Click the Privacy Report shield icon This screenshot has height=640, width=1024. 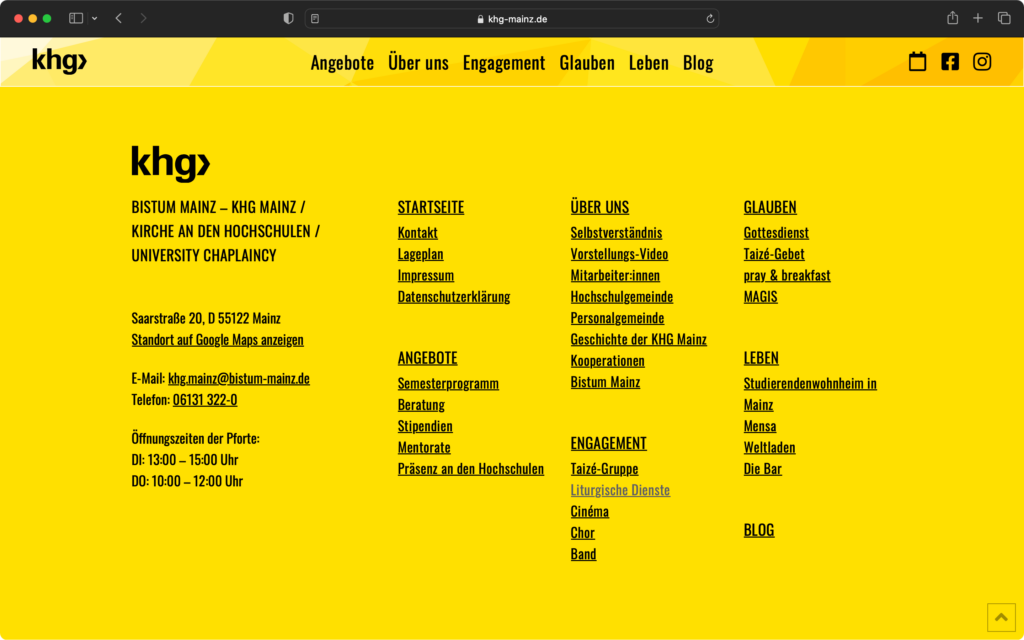pos(287,17)
